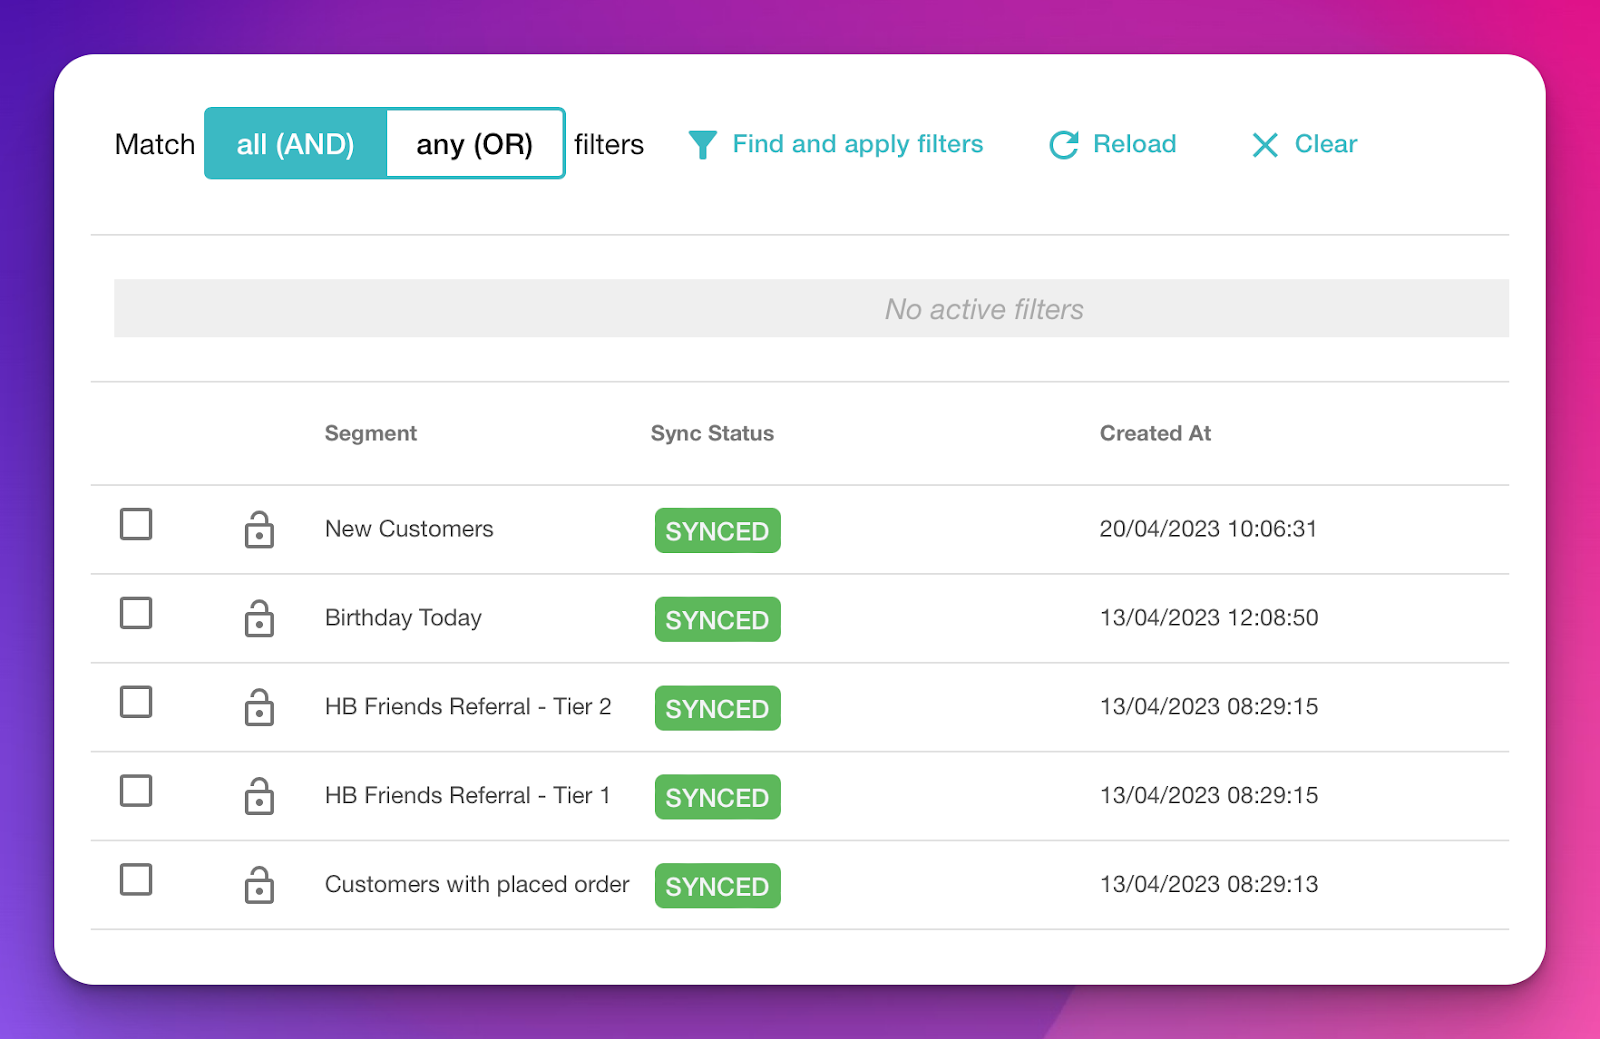Open Find and apply filters
Viewport: 1600px width, 1039px height.
[x=857, y=144]
